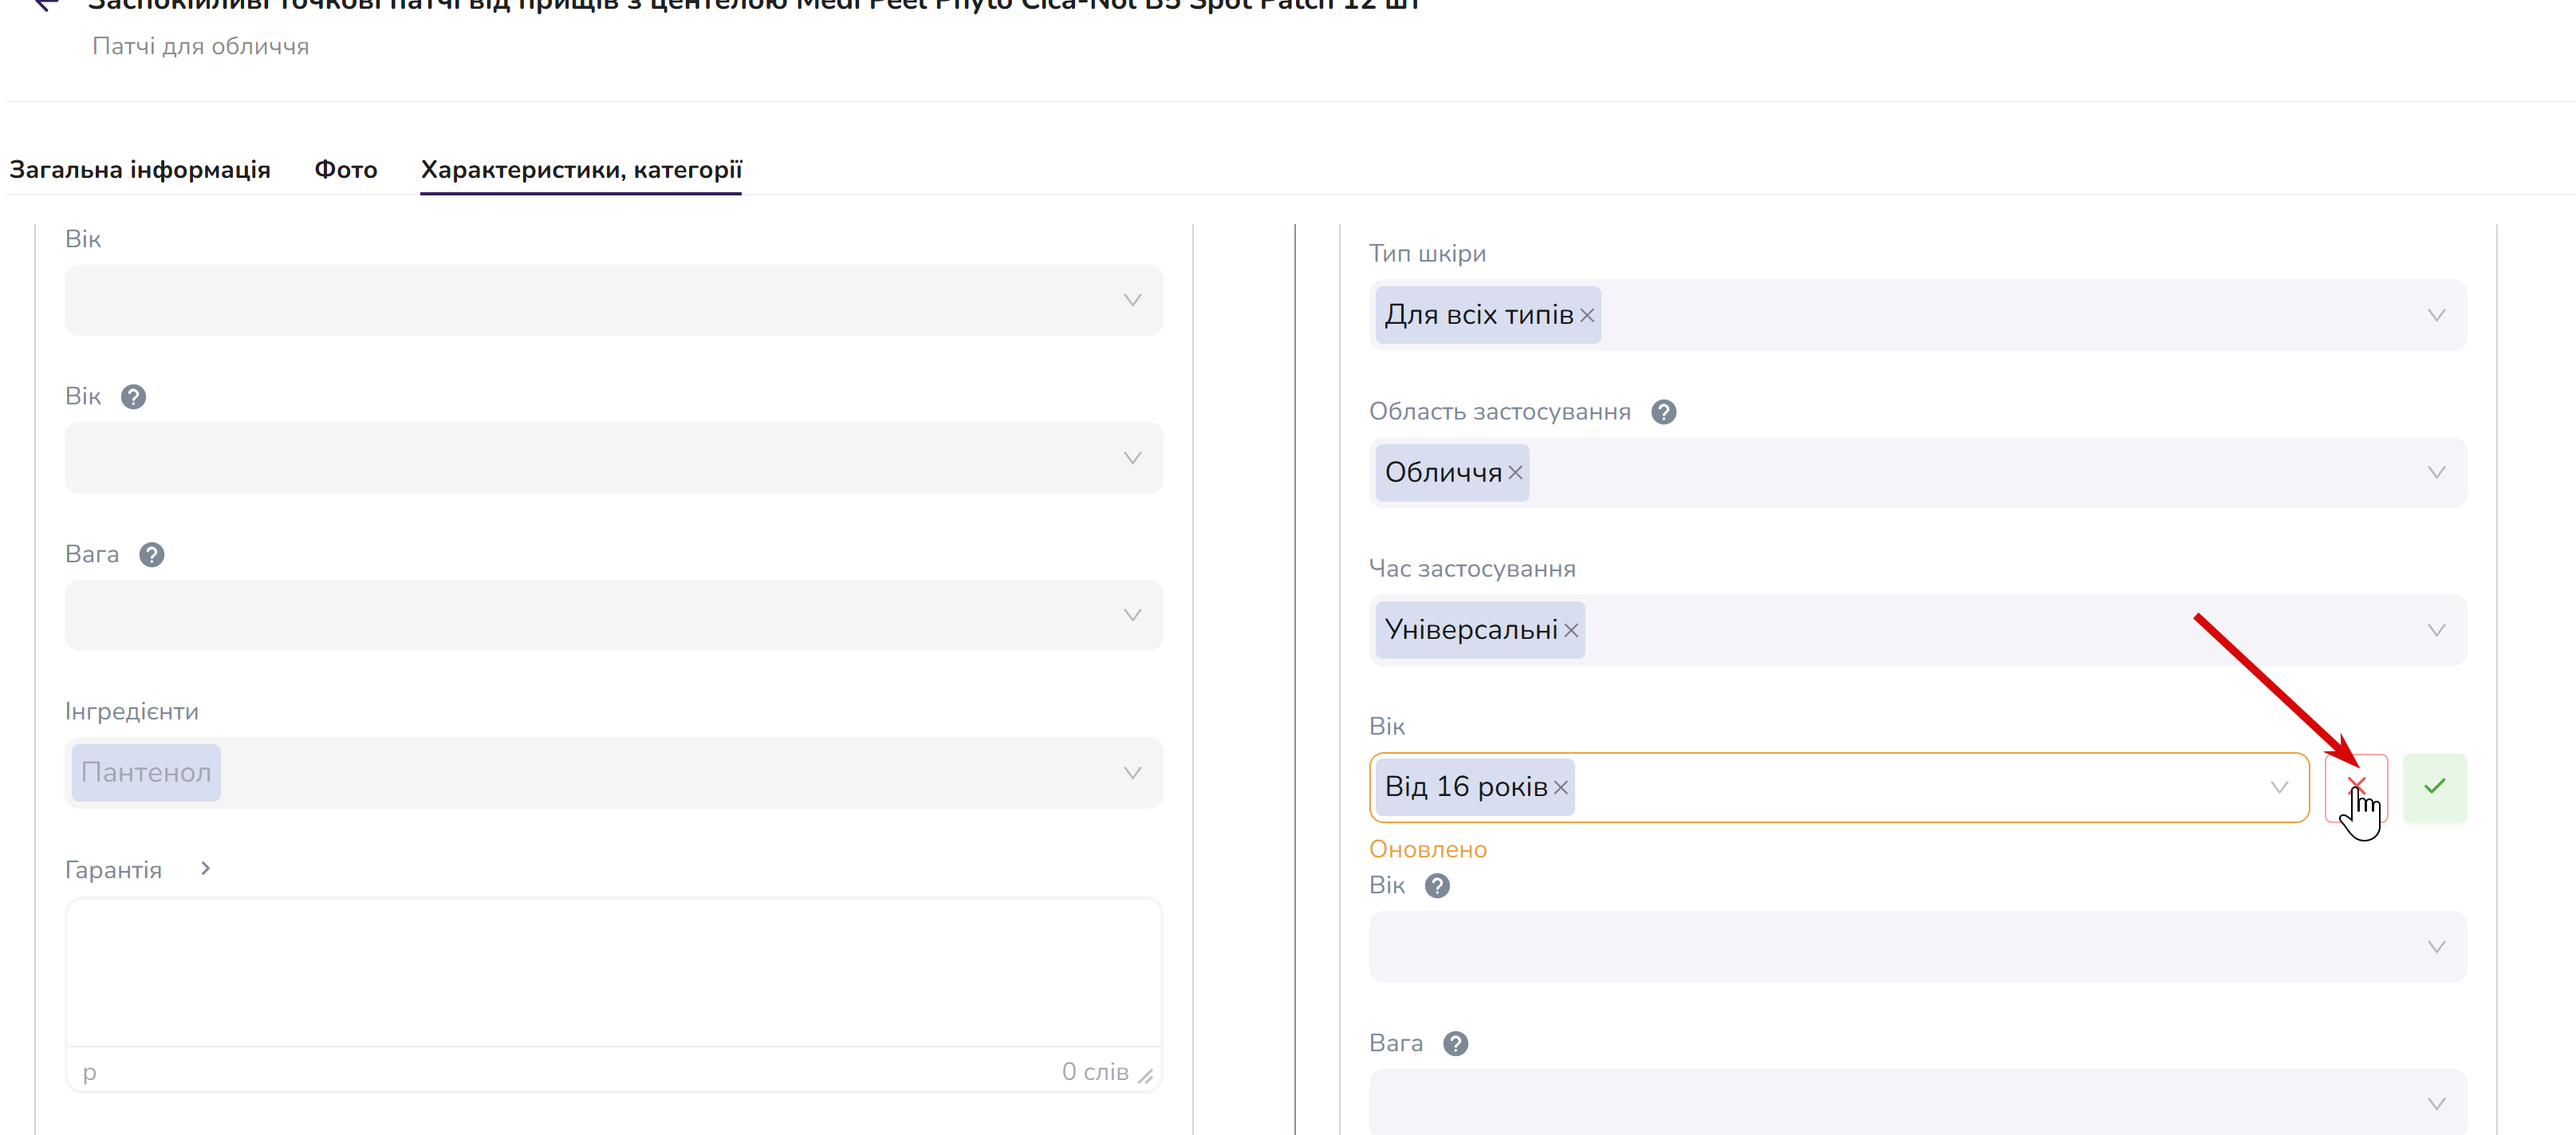Remove the 'Обличчя' tag
2576x1135 pixels.
click(1515, 472)
